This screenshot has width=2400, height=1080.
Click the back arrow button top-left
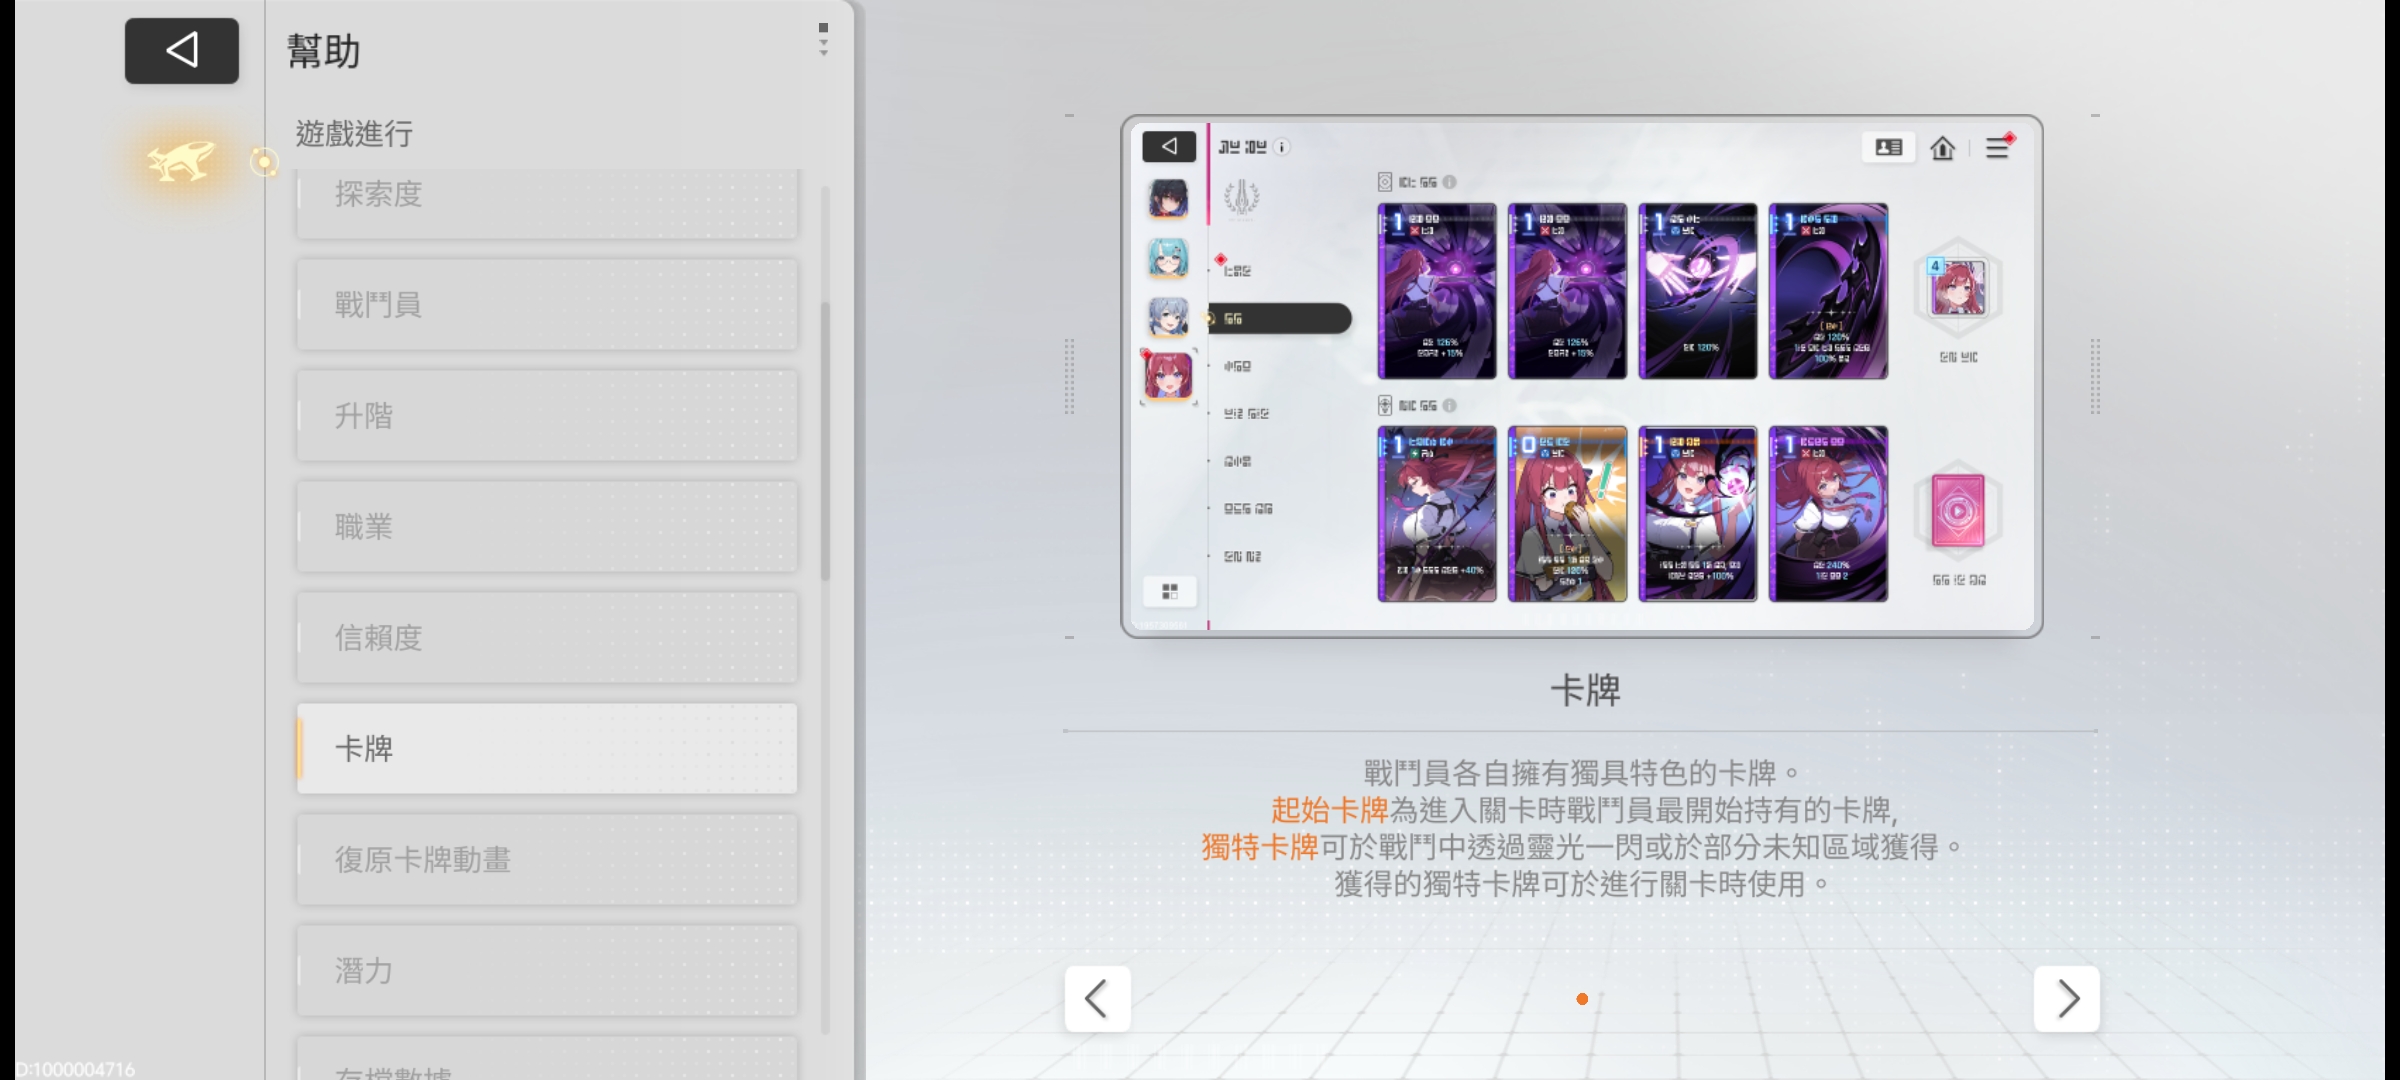coord(181,50)
